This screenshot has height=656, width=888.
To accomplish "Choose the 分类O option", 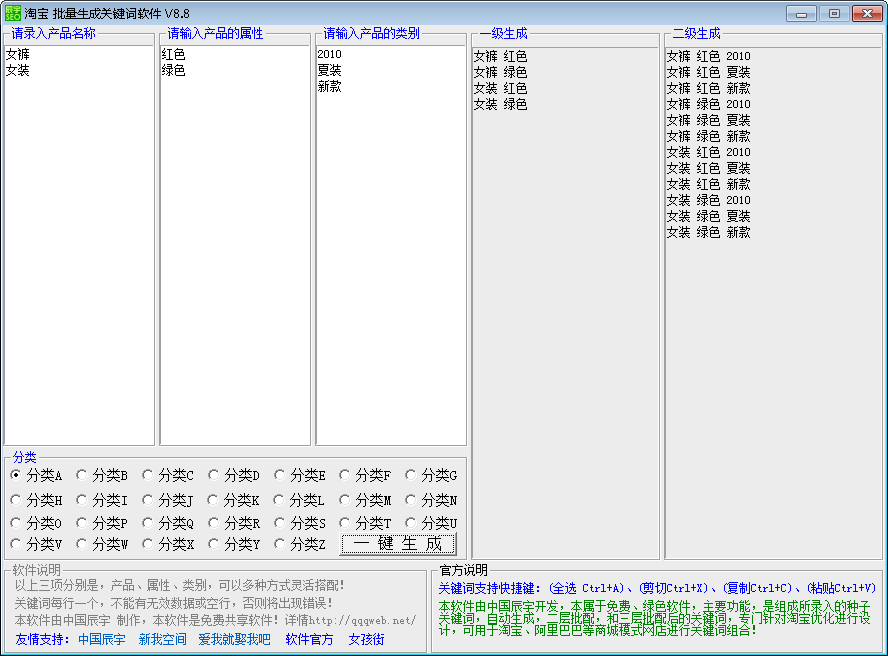I will coord(36,523).
